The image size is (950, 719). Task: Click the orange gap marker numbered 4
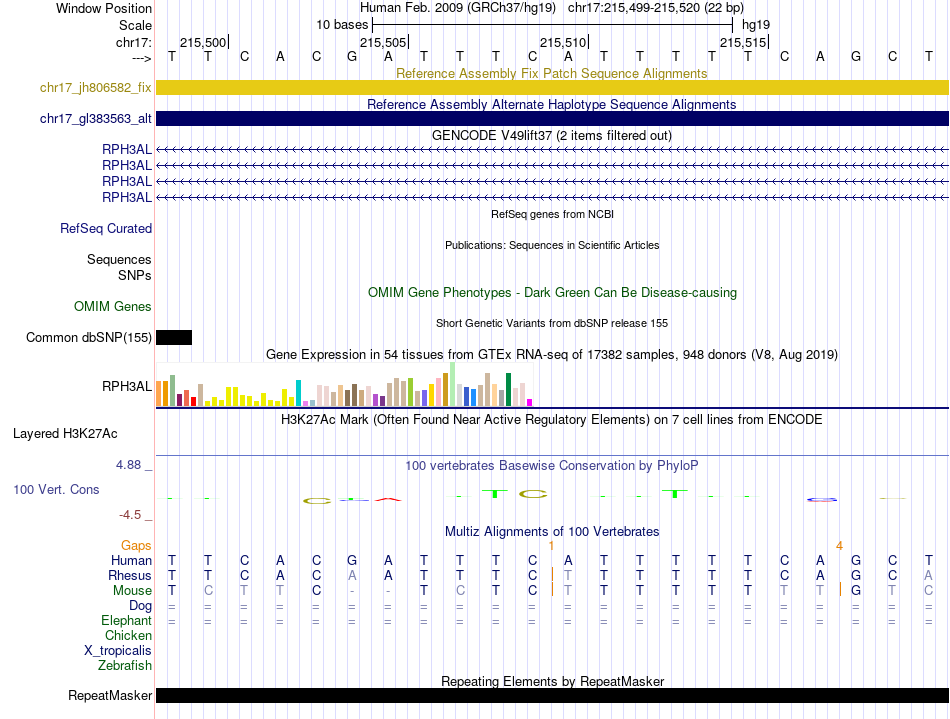point(839,546)
